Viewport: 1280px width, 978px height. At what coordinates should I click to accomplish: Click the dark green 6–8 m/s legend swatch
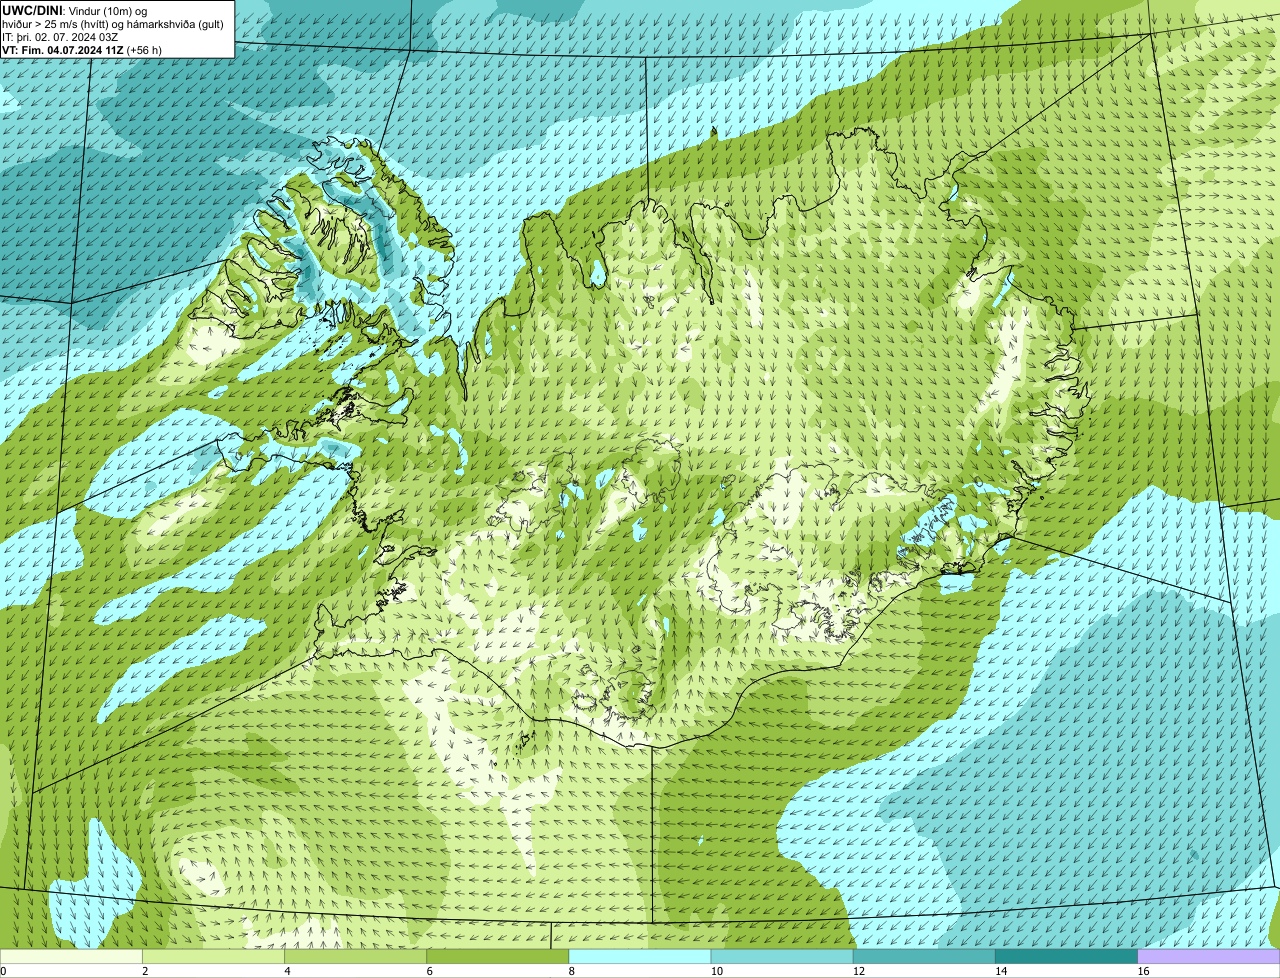pos(498,956)
